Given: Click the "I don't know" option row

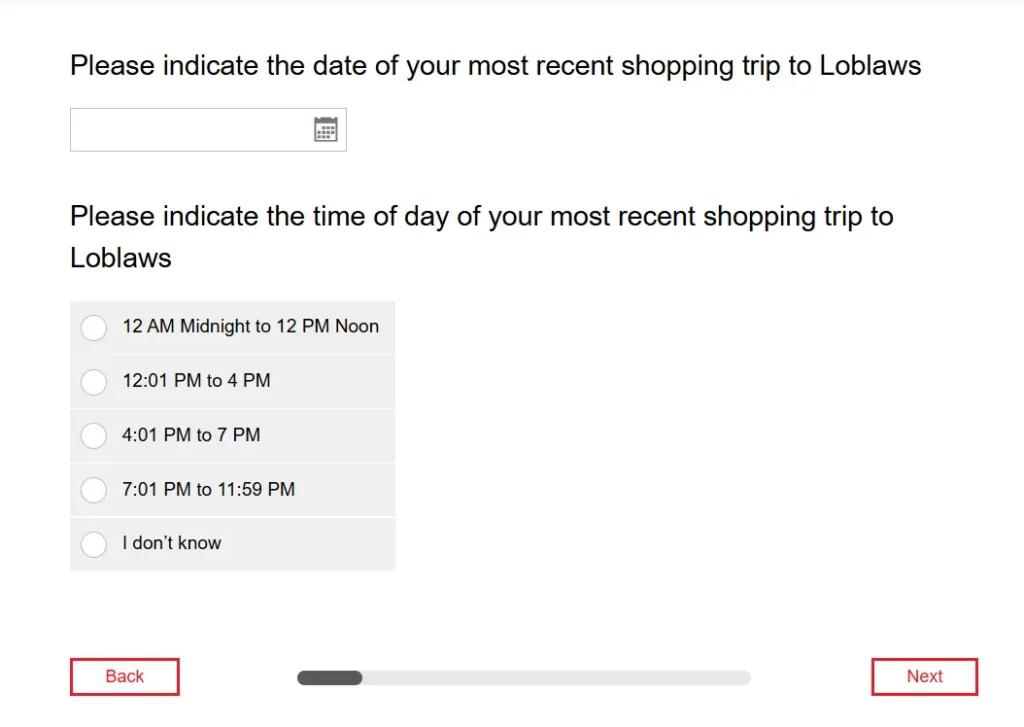Looking at the screenshot, I should pos(232,543).
